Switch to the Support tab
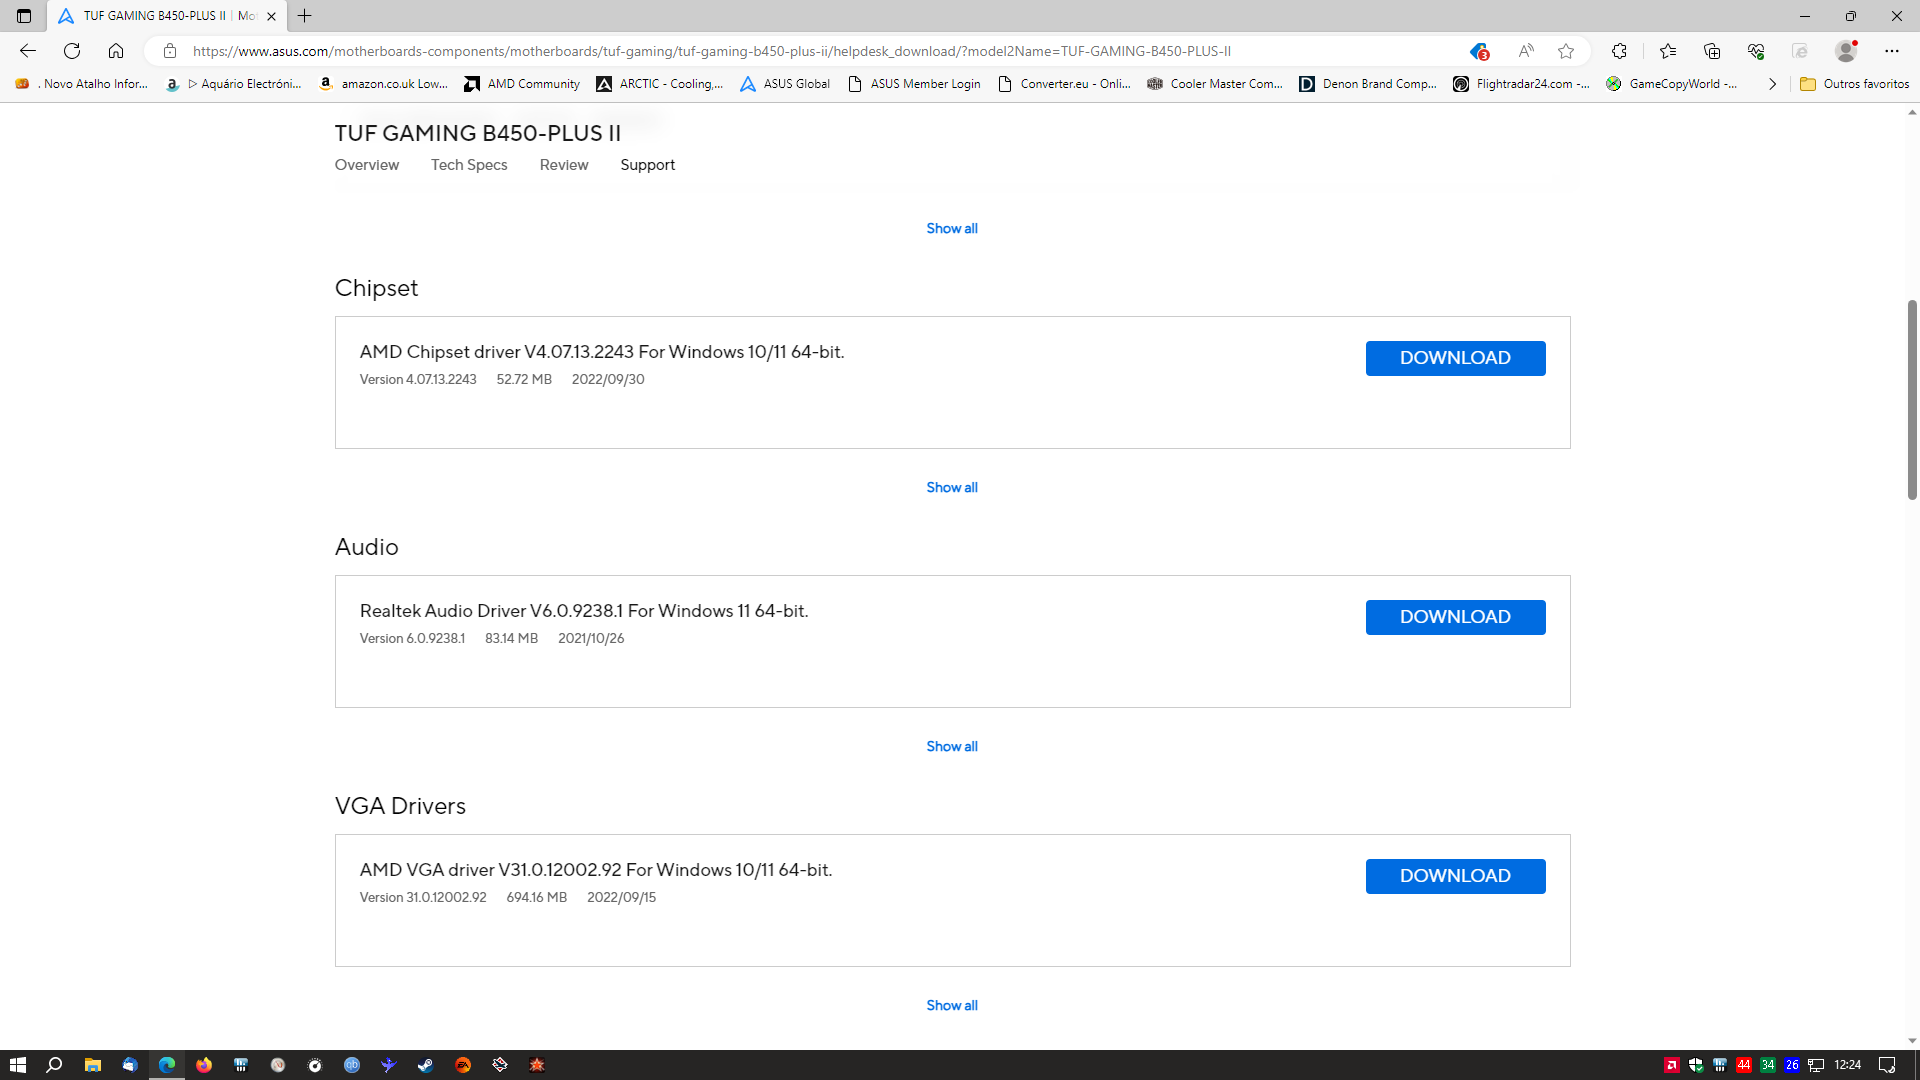This screenshot has width=1920, height=1080. point(647,165)
